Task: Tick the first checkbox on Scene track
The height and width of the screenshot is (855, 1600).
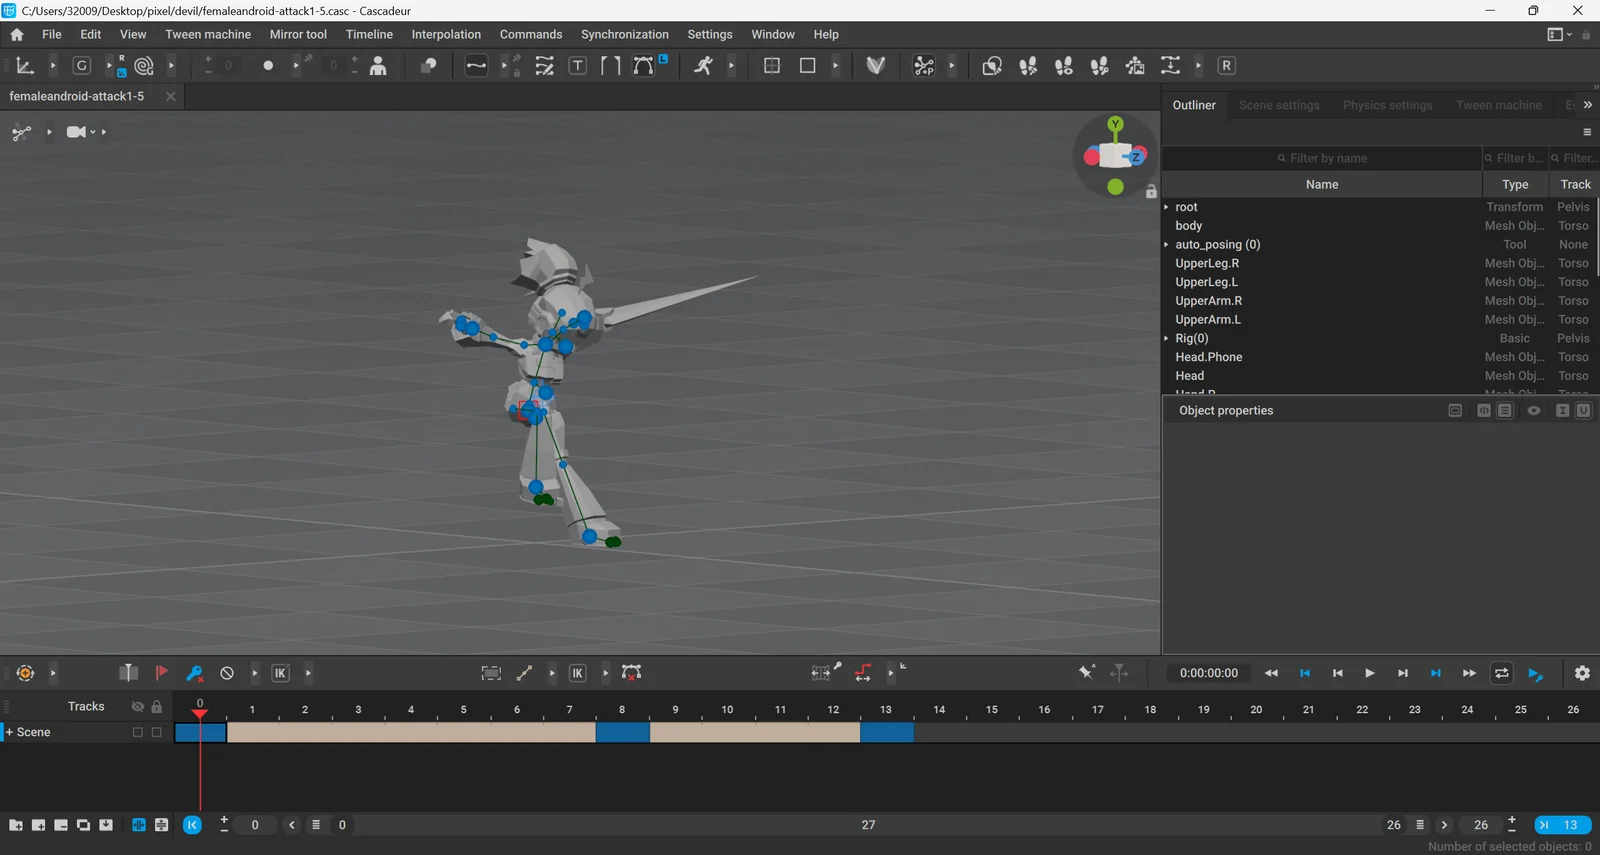Action: (x=138, y=732)
